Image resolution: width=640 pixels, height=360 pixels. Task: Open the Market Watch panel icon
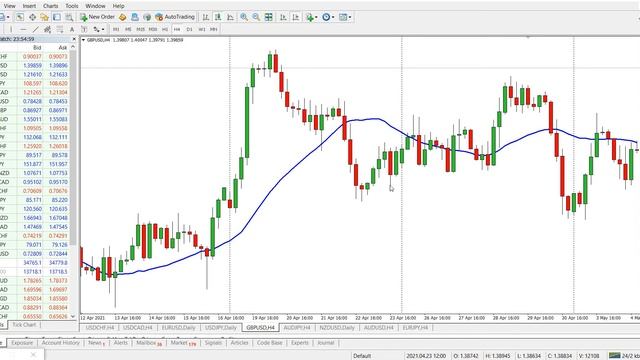[x=20, y=17]
